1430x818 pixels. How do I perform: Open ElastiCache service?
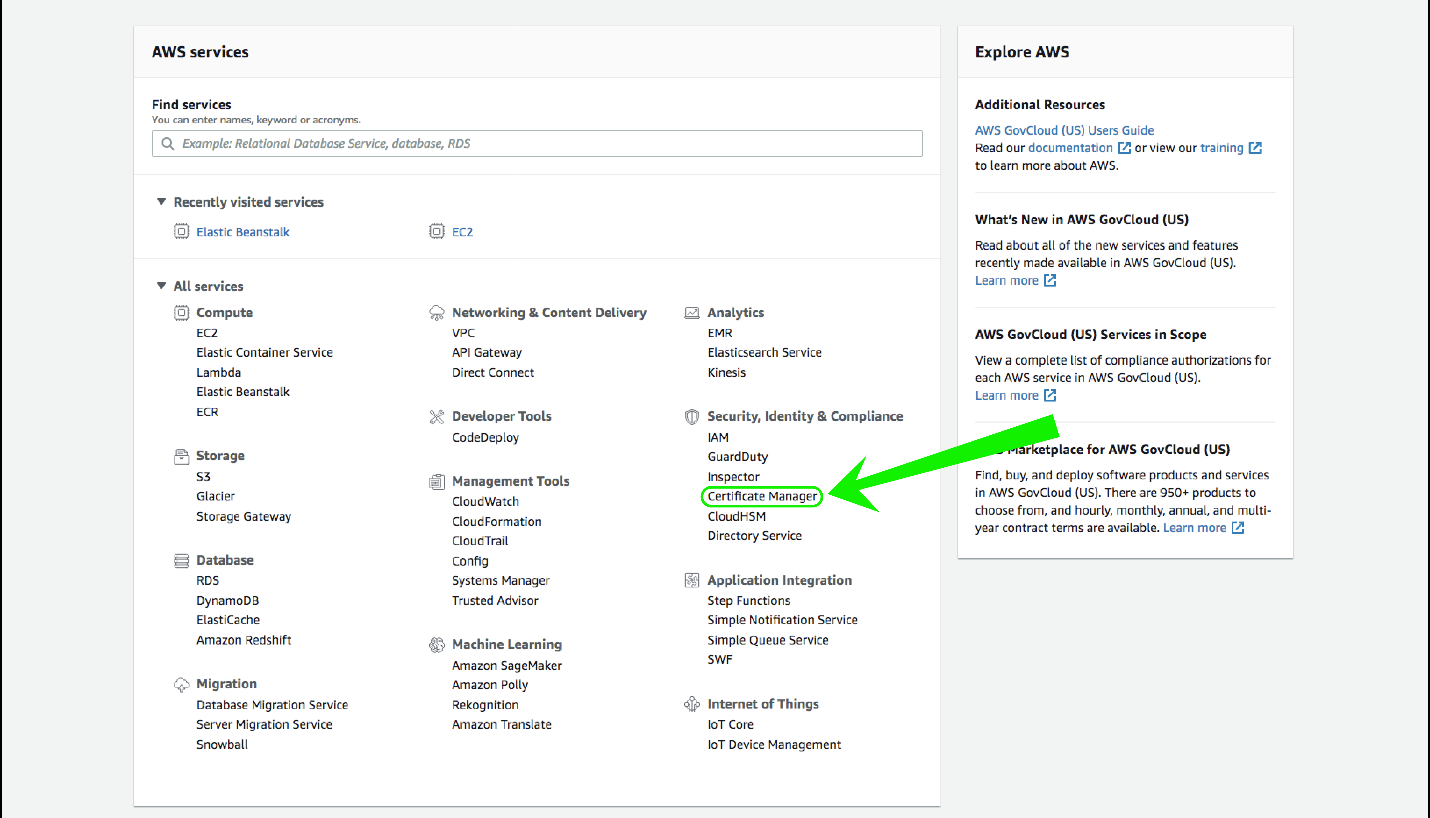pos(228,620)
